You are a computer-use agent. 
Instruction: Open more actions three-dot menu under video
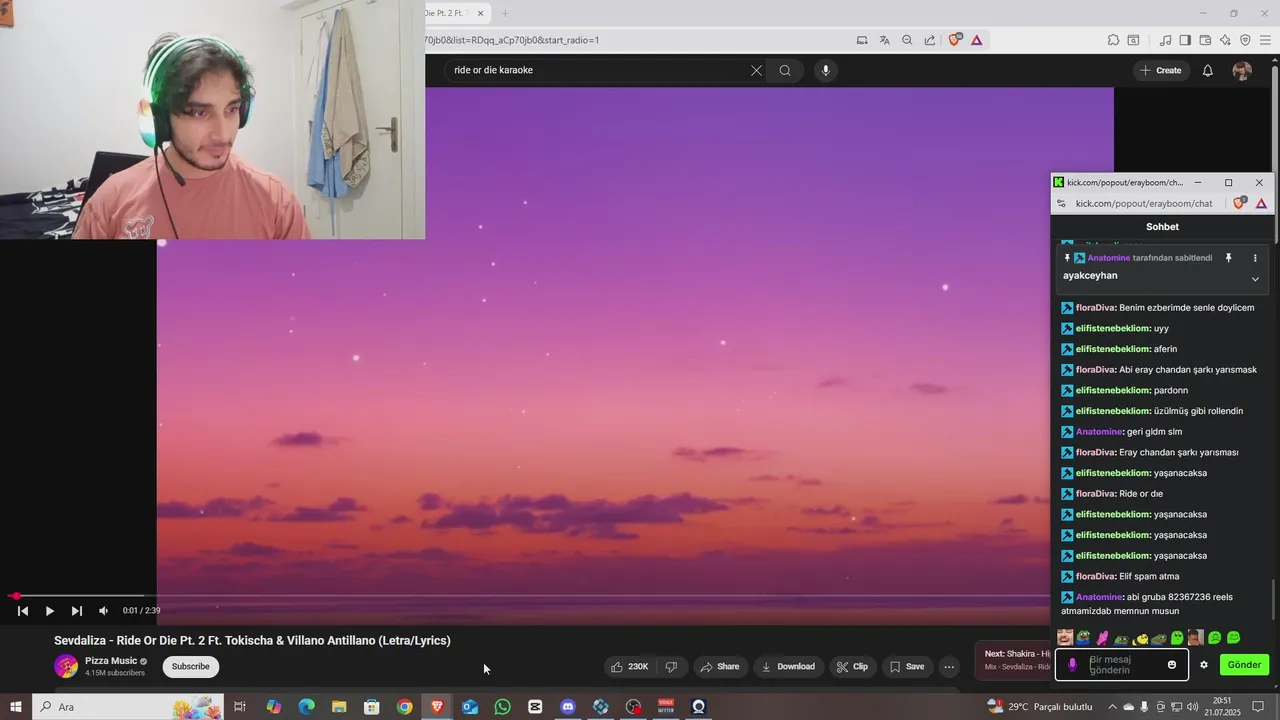(x=949, y=667)
